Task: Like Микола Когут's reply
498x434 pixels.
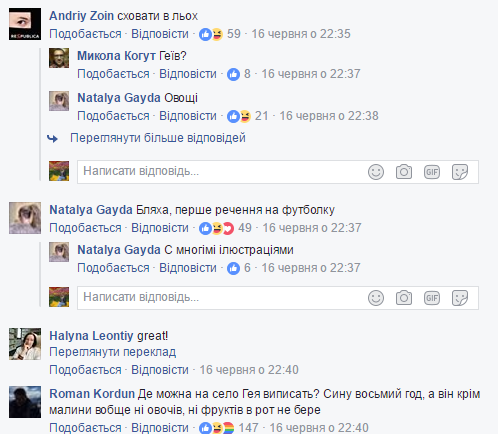Action: (x=113, y=74)
